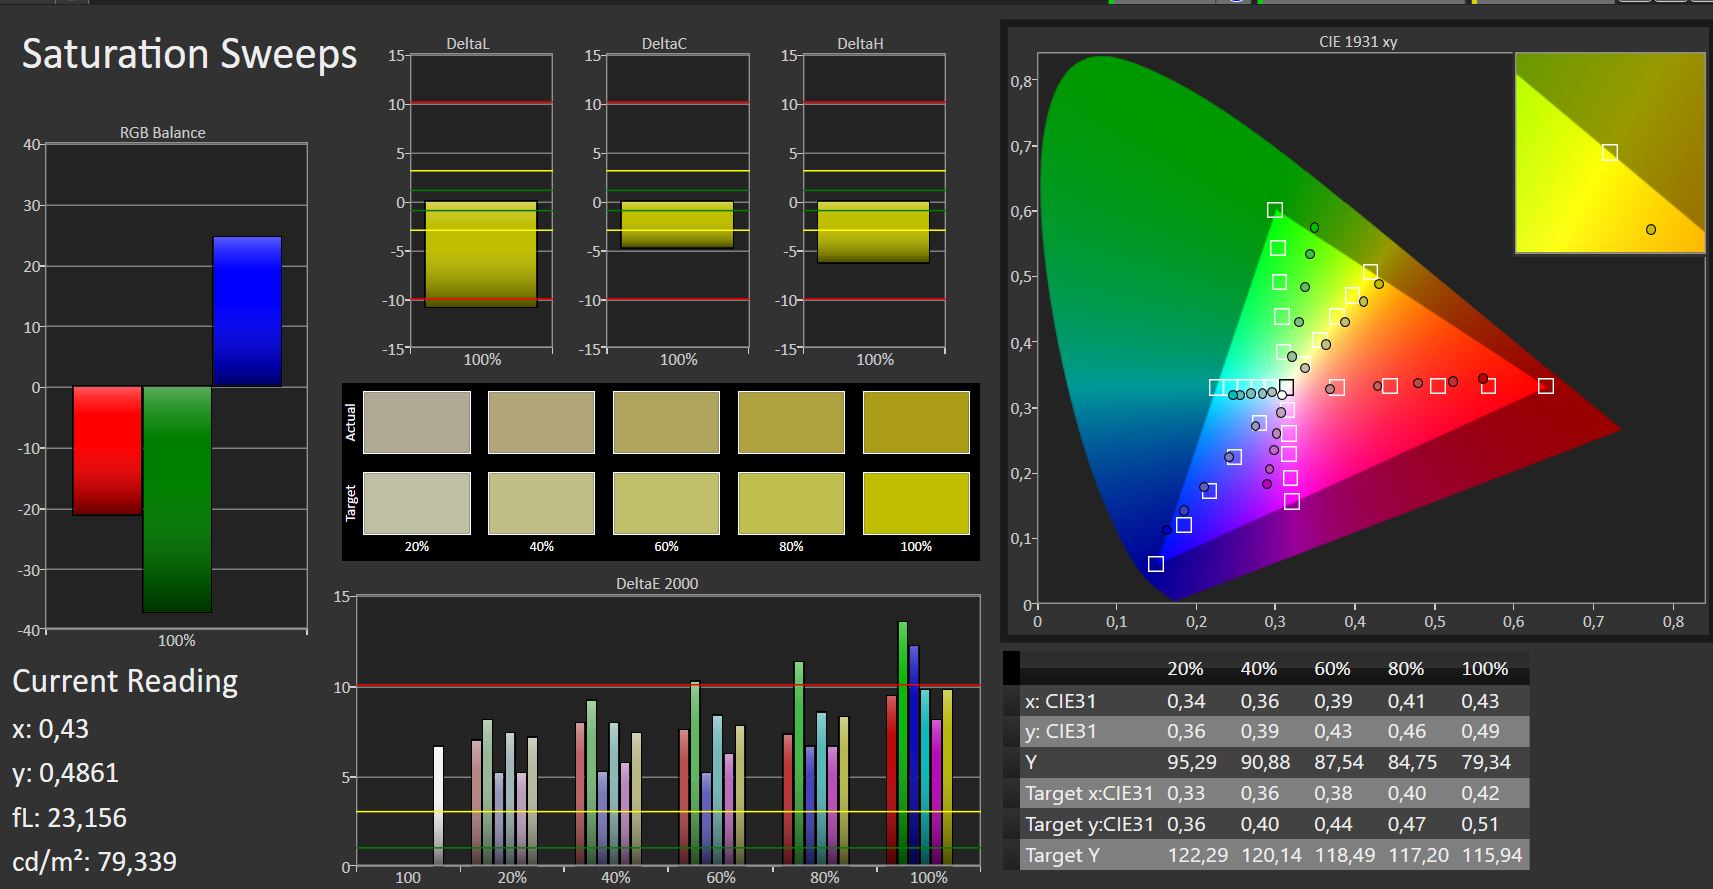Click tallest green bar in DeltaE 2000 chart
Screen dimensions: 1713x889
click(x=903, y=743)
